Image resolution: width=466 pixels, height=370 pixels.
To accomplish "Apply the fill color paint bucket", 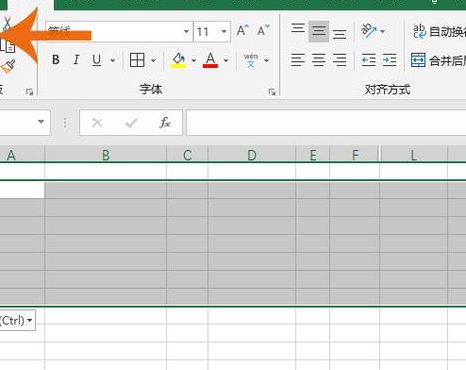I will click(x=179, y=60).
